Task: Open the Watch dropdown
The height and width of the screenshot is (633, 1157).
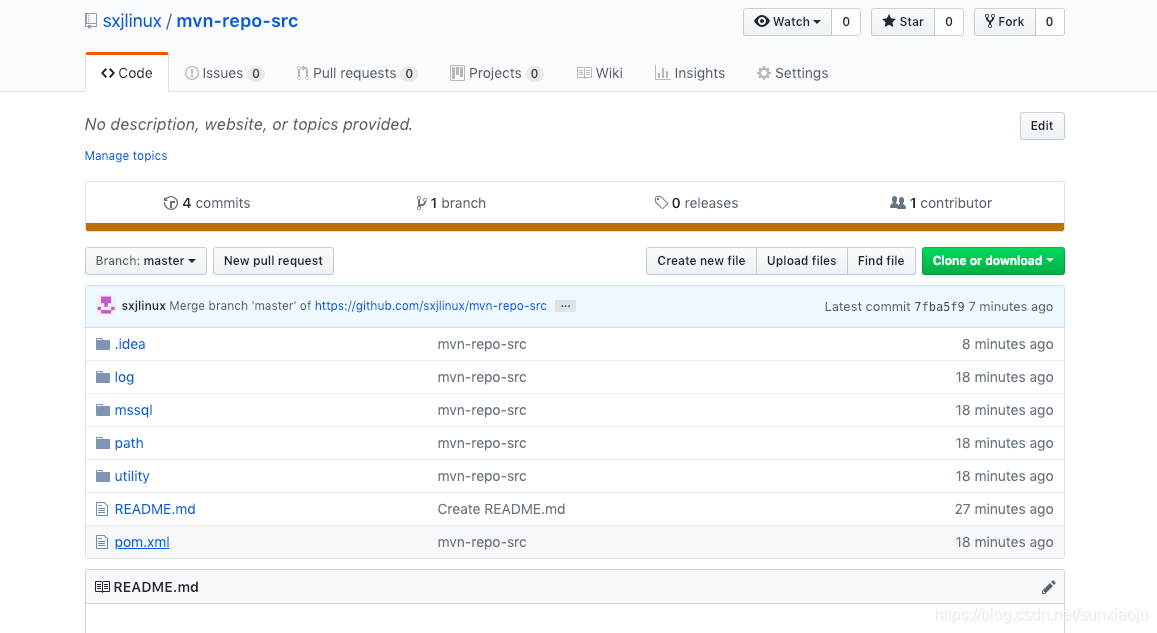Action: point(787,22)
